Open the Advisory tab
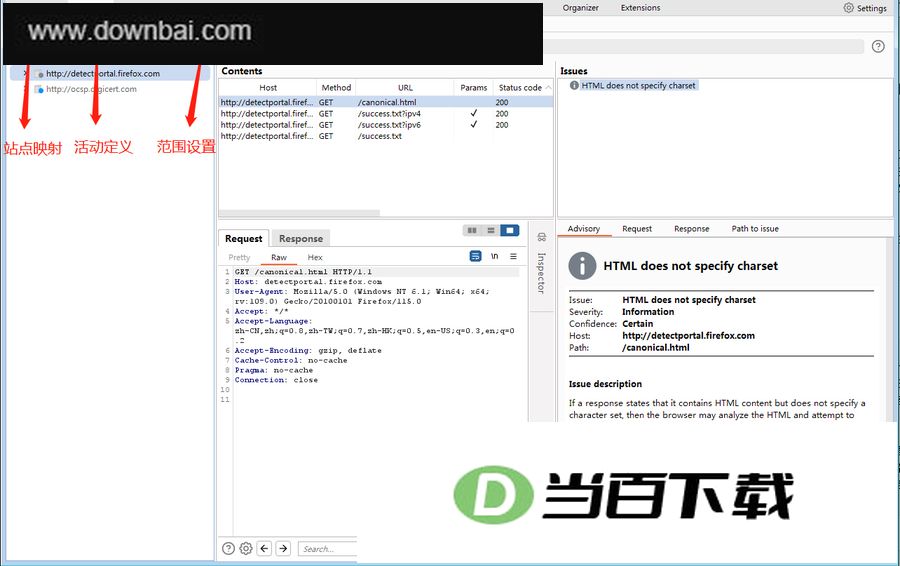The image size is (900, 566). click(x=584, y=228)
